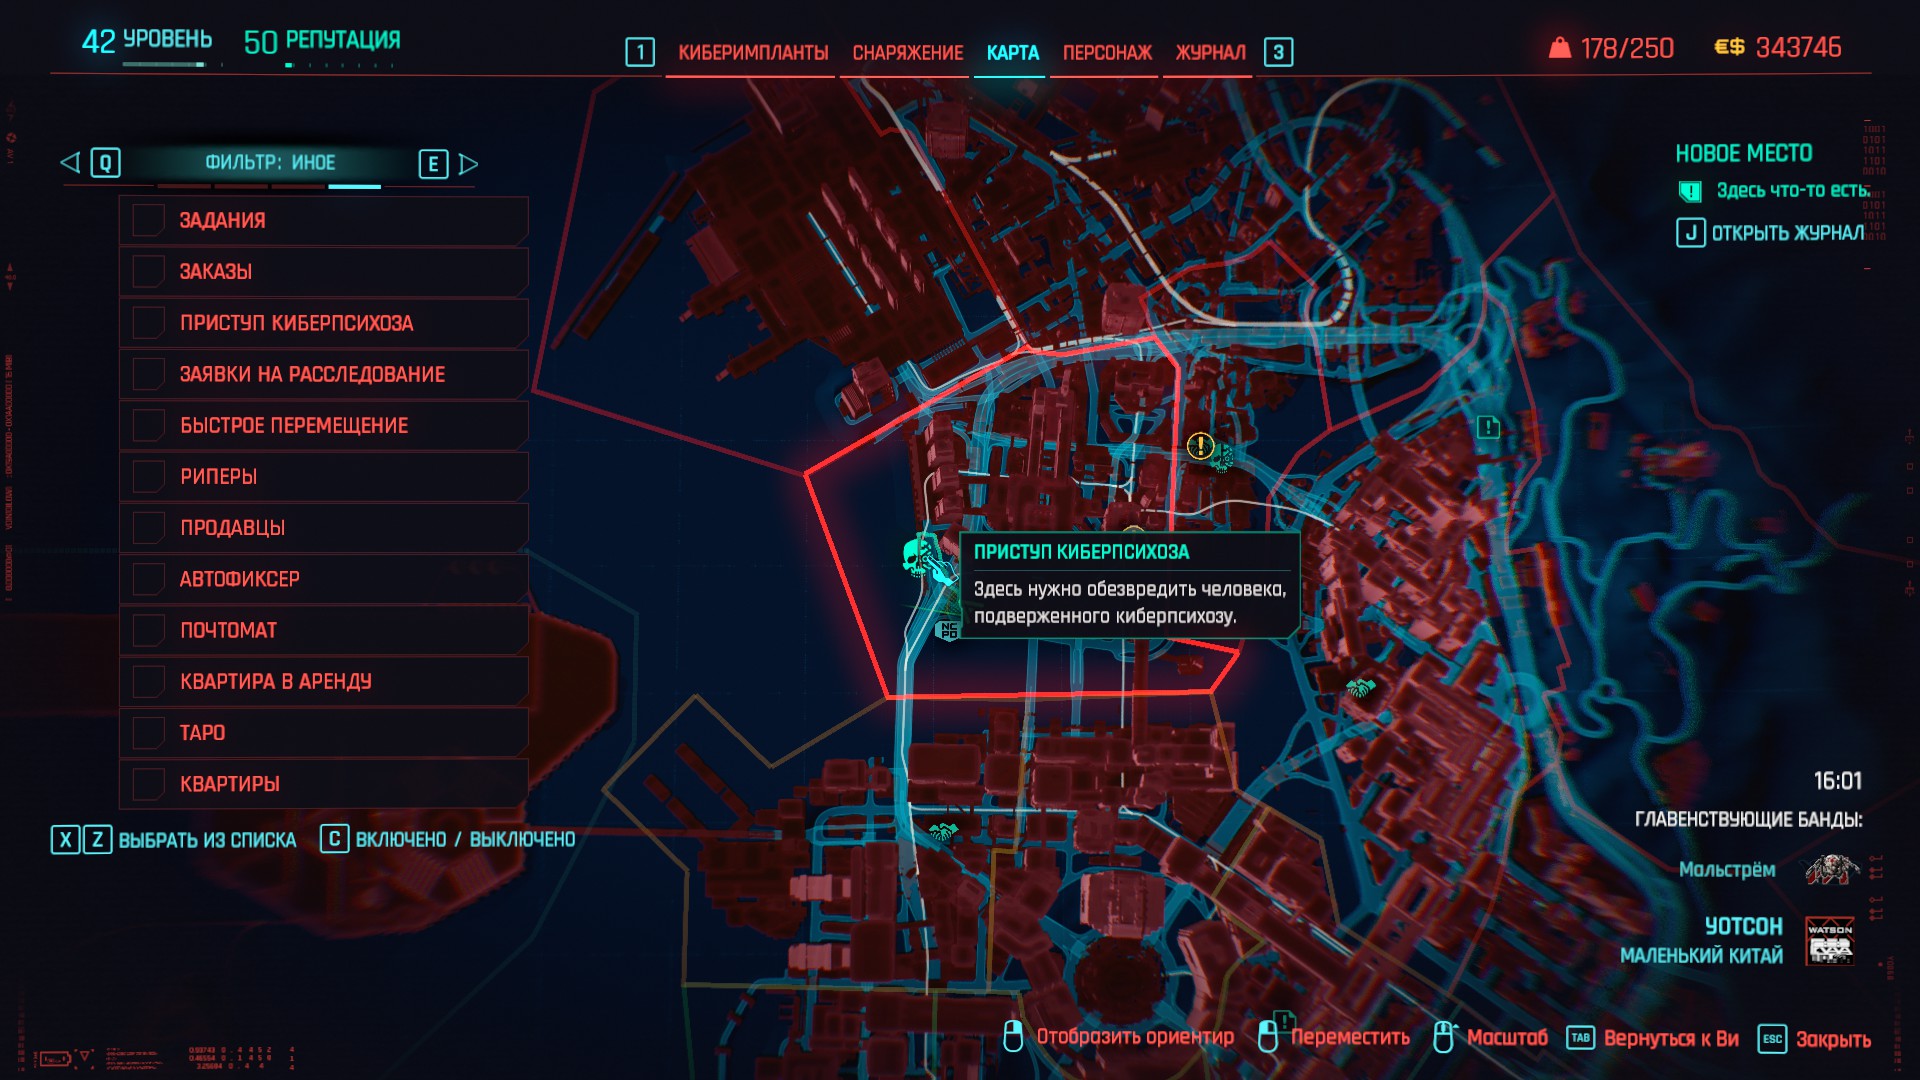Click the C key icon

[334, 839]
